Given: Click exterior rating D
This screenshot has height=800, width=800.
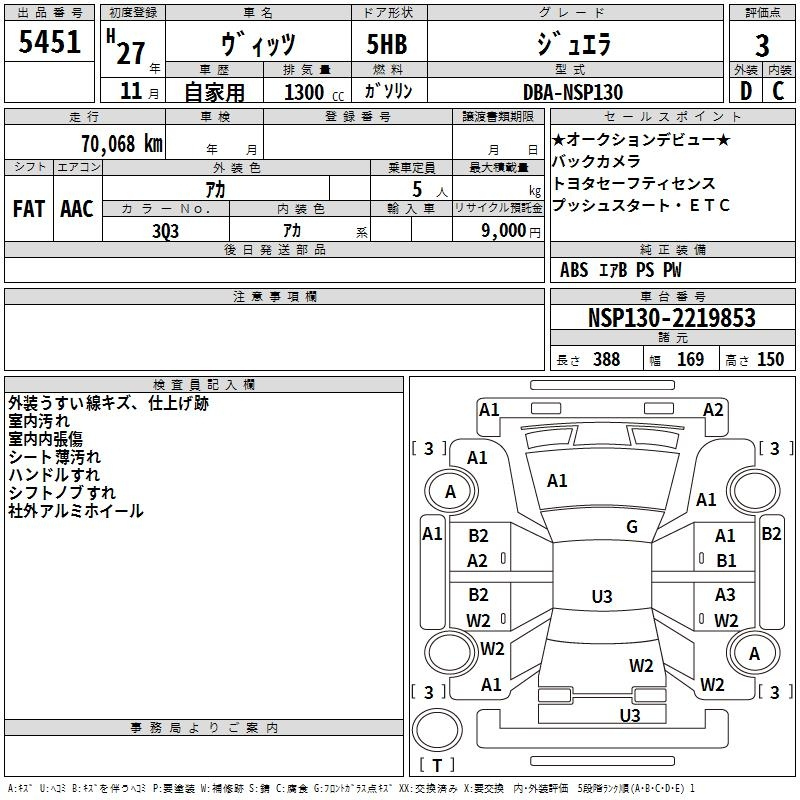Looking at the screenshot, I should (x=745, y=91).
